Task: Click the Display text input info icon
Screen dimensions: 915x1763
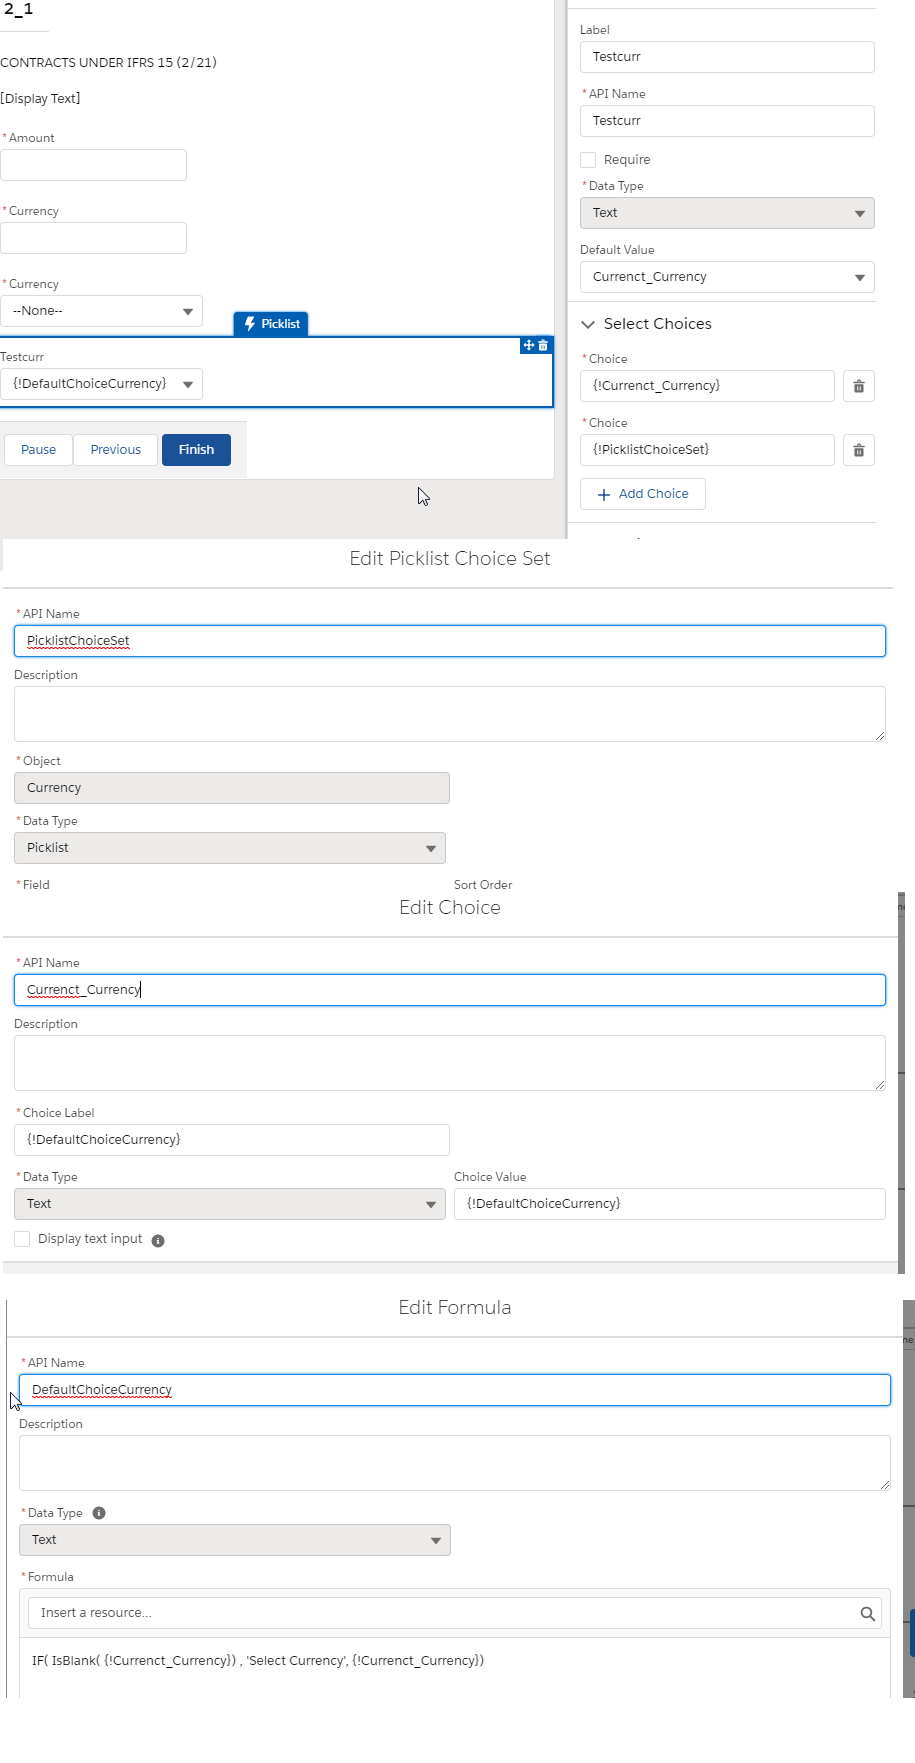Action: click(158, 1240)
